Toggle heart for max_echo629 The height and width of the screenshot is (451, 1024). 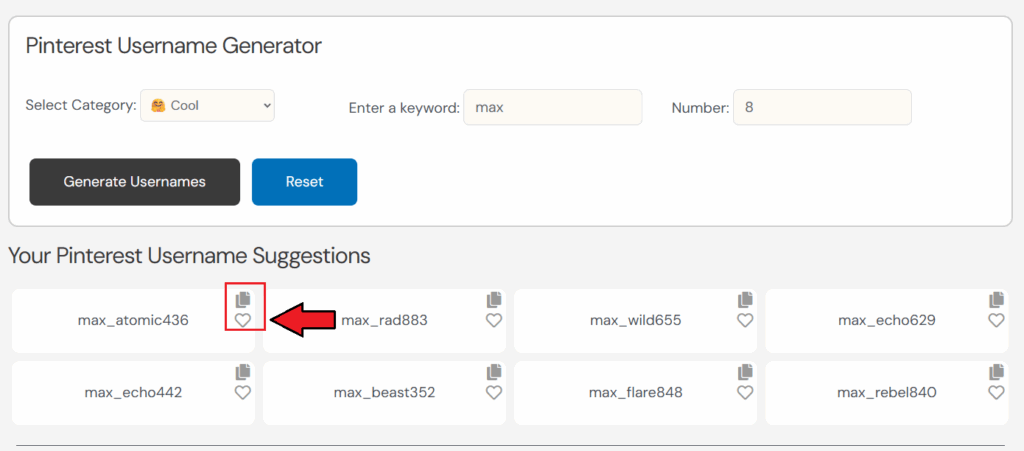click(996, 320)
